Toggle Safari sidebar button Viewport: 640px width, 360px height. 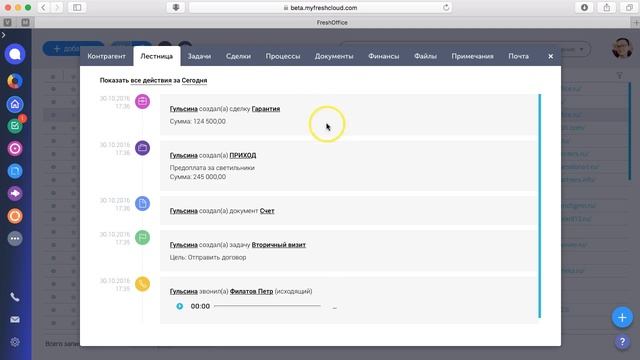[x=77, y=7]
